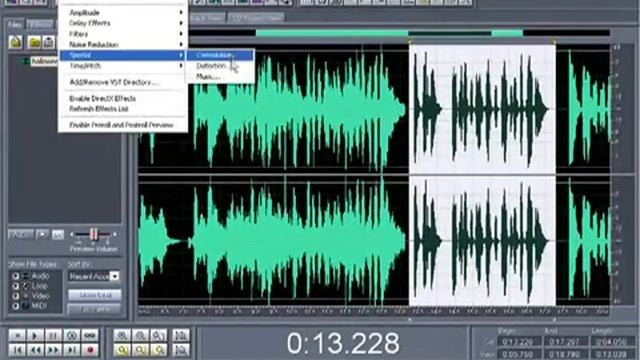Toggle the Audio file type checkbox
This screenshot has height=360, width=640.
[x=16, y=276]
